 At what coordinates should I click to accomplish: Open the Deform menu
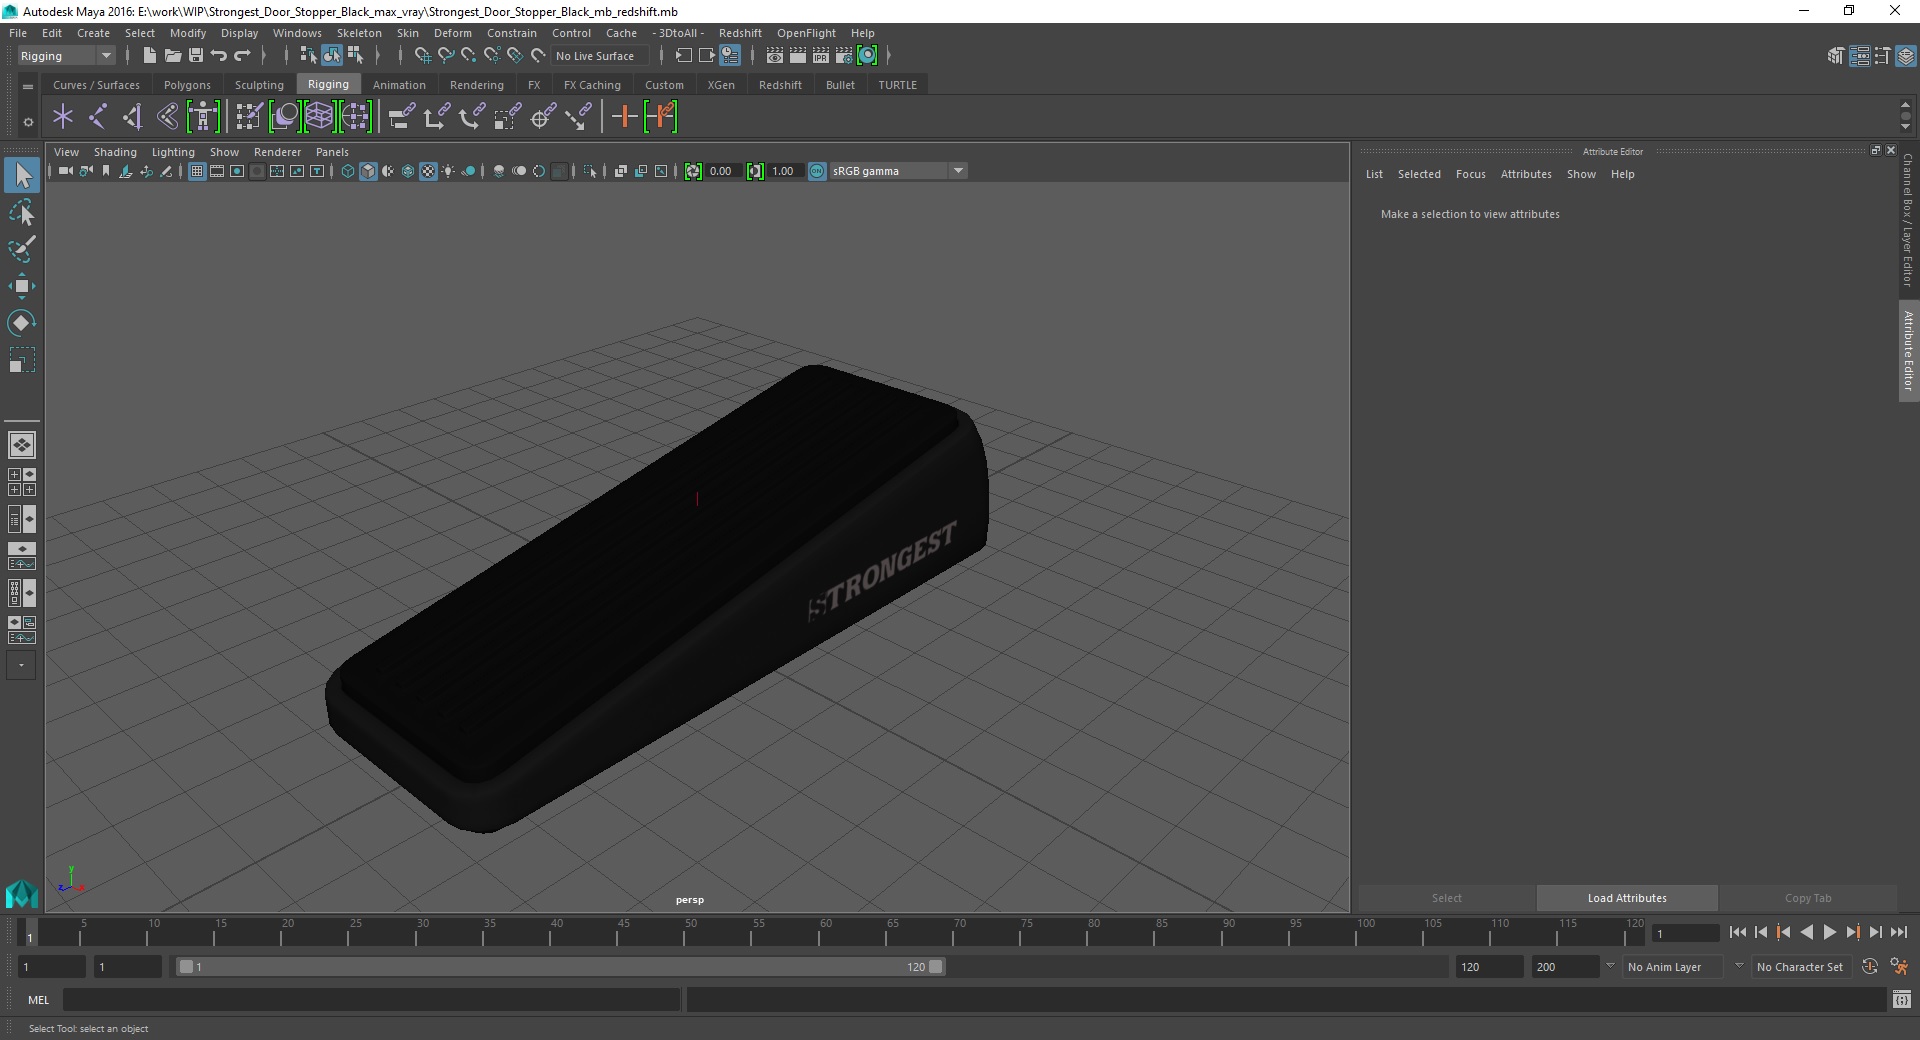pyautogui.click(x=452, y=33)
